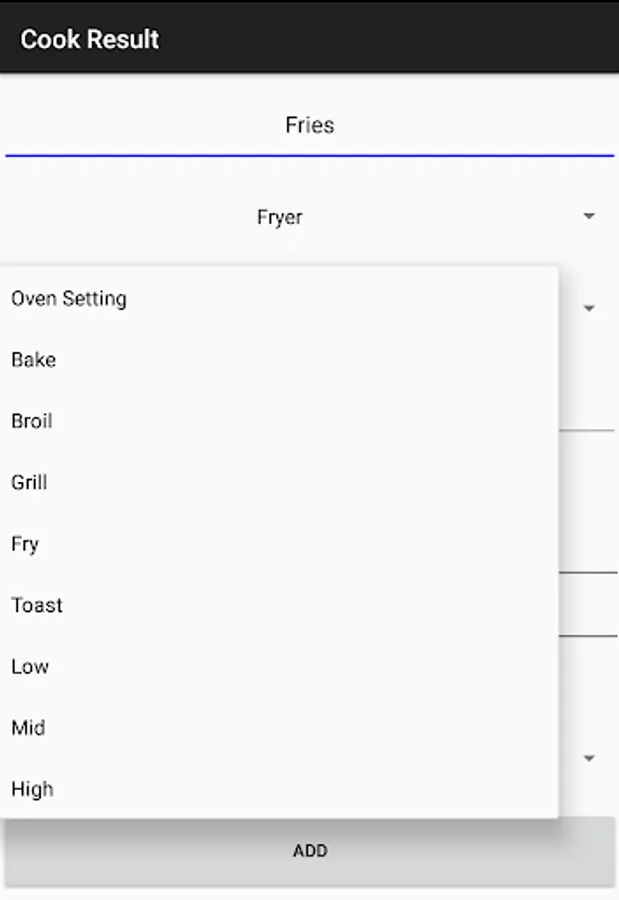Viewport: 619px width, 900px height.
Task: Choose Bake from the list
Action: pyautogui.click(x=34, y=360)
